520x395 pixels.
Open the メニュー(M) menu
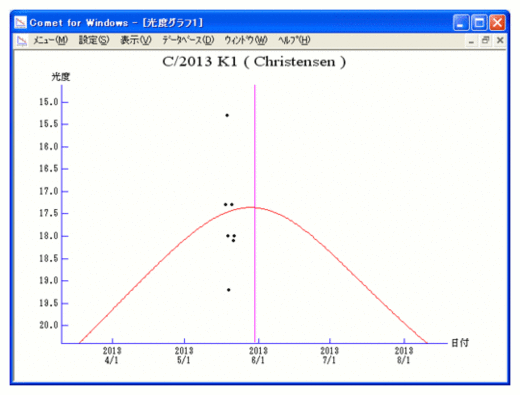(x=50, y=41)
